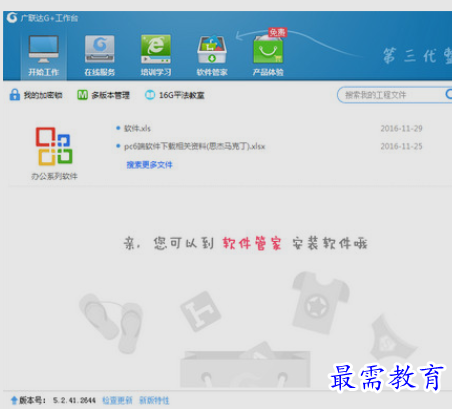Open the 软件管家 download box icon
Viewport: 452px width, 409px height.
[212, 49]
